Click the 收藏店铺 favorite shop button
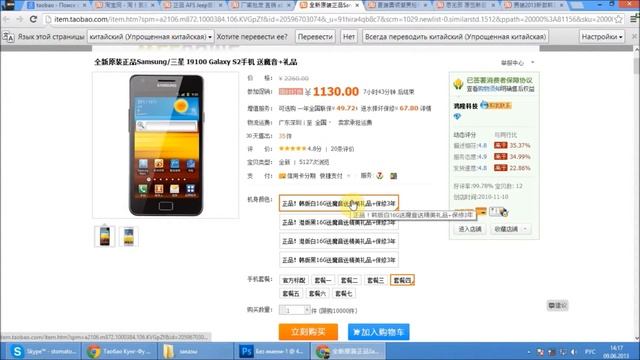640x360 pixels. point(506,229)
